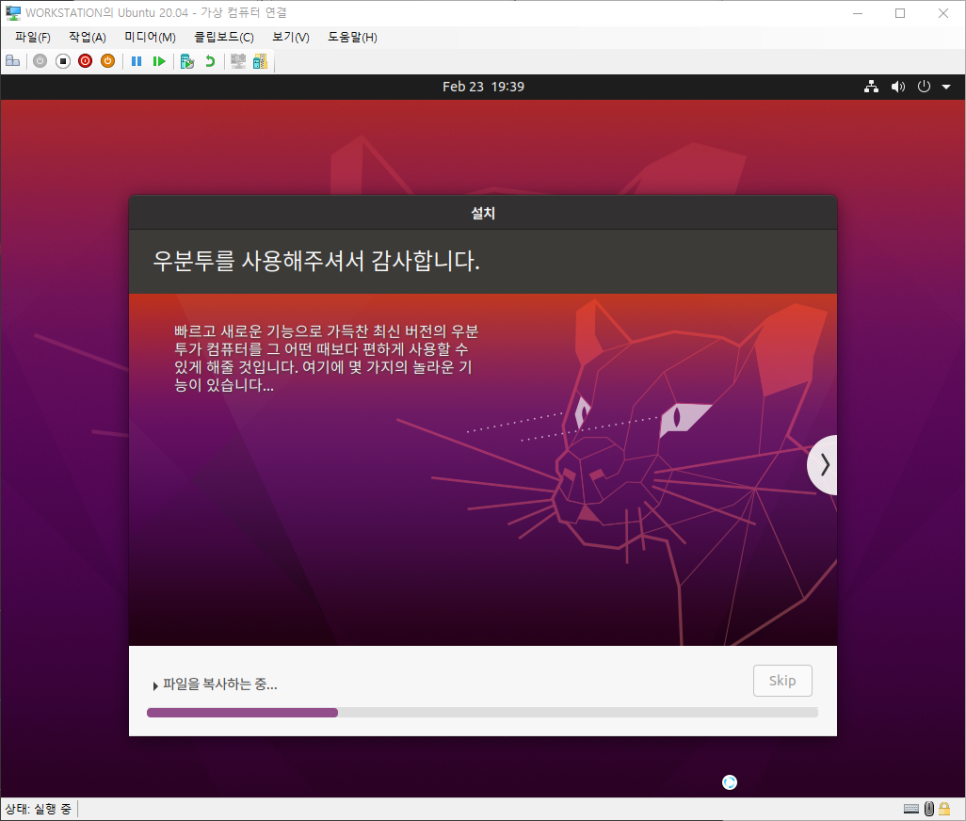Click the Ubuntu power icon in top bar

(x=923, y=87)
